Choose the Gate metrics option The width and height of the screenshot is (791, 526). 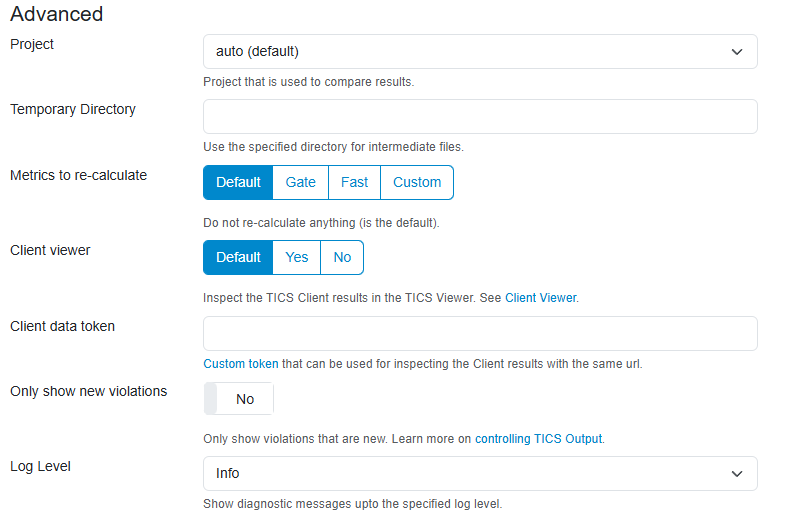[x=300, y=182]
